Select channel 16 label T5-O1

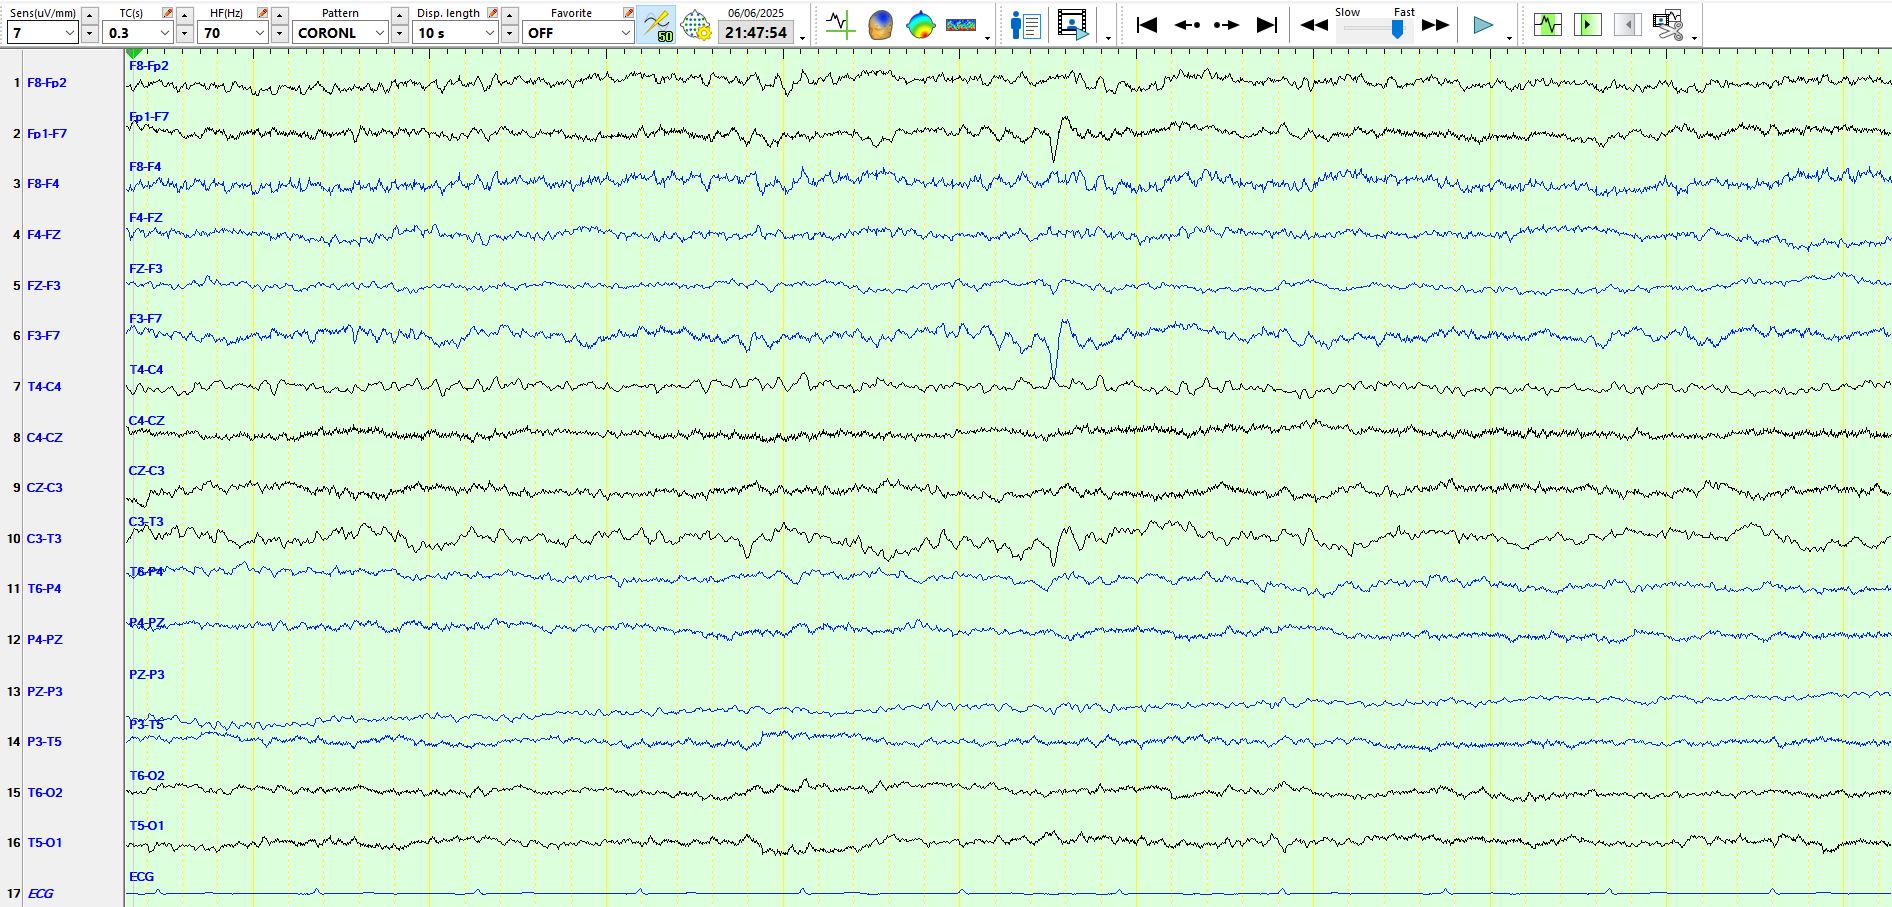coord(44,843)
